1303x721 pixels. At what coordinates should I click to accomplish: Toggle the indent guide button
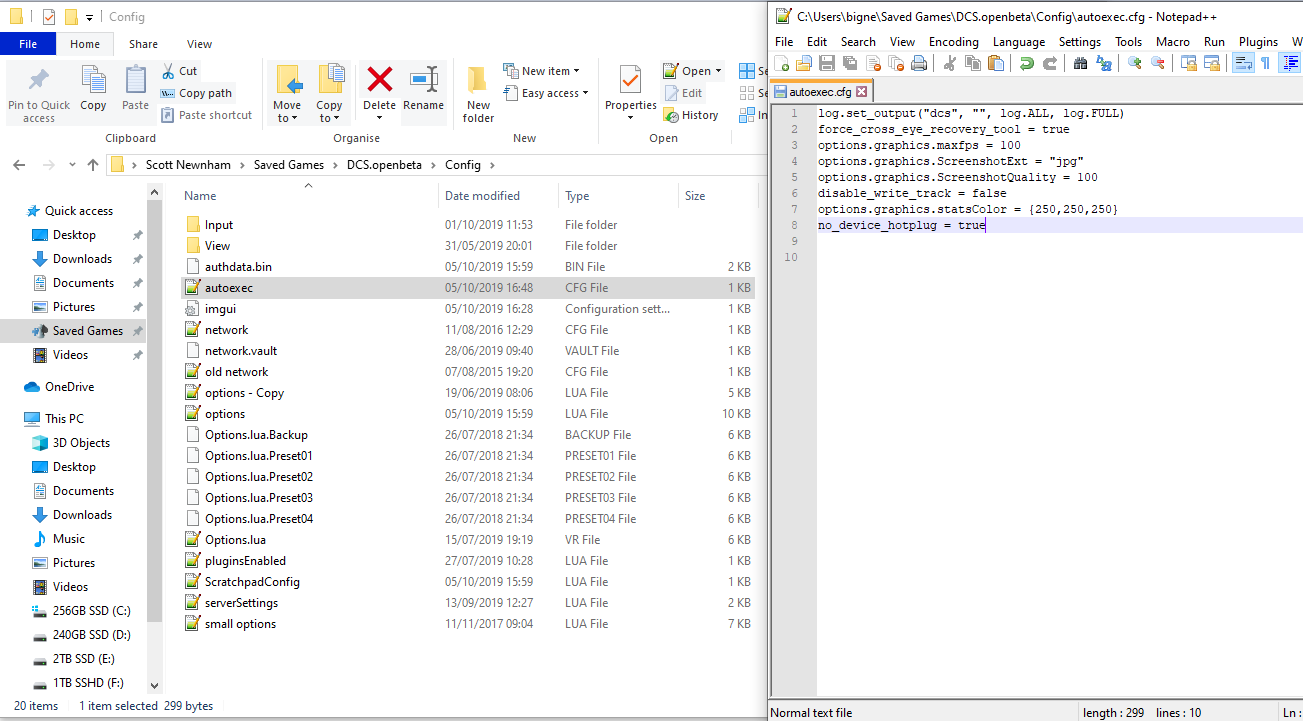click(1290, 63)
